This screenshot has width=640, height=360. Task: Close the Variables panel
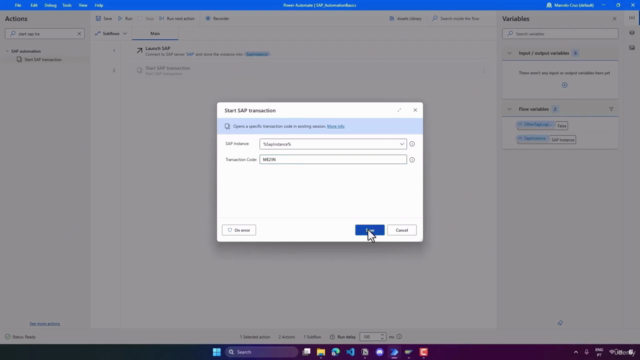pos(614,19)
